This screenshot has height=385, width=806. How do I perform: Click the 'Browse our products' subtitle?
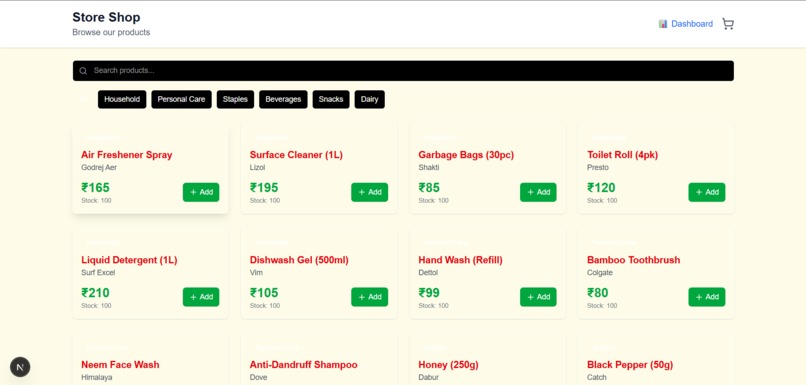[x=111, y=32]
